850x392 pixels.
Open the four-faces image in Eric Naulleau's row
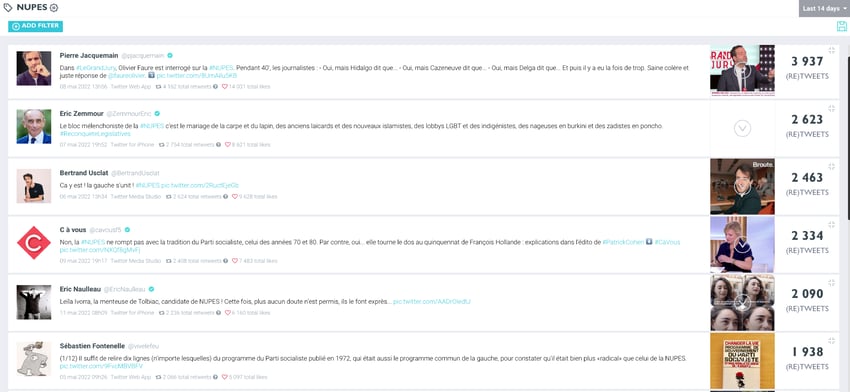tap(742, 303)
